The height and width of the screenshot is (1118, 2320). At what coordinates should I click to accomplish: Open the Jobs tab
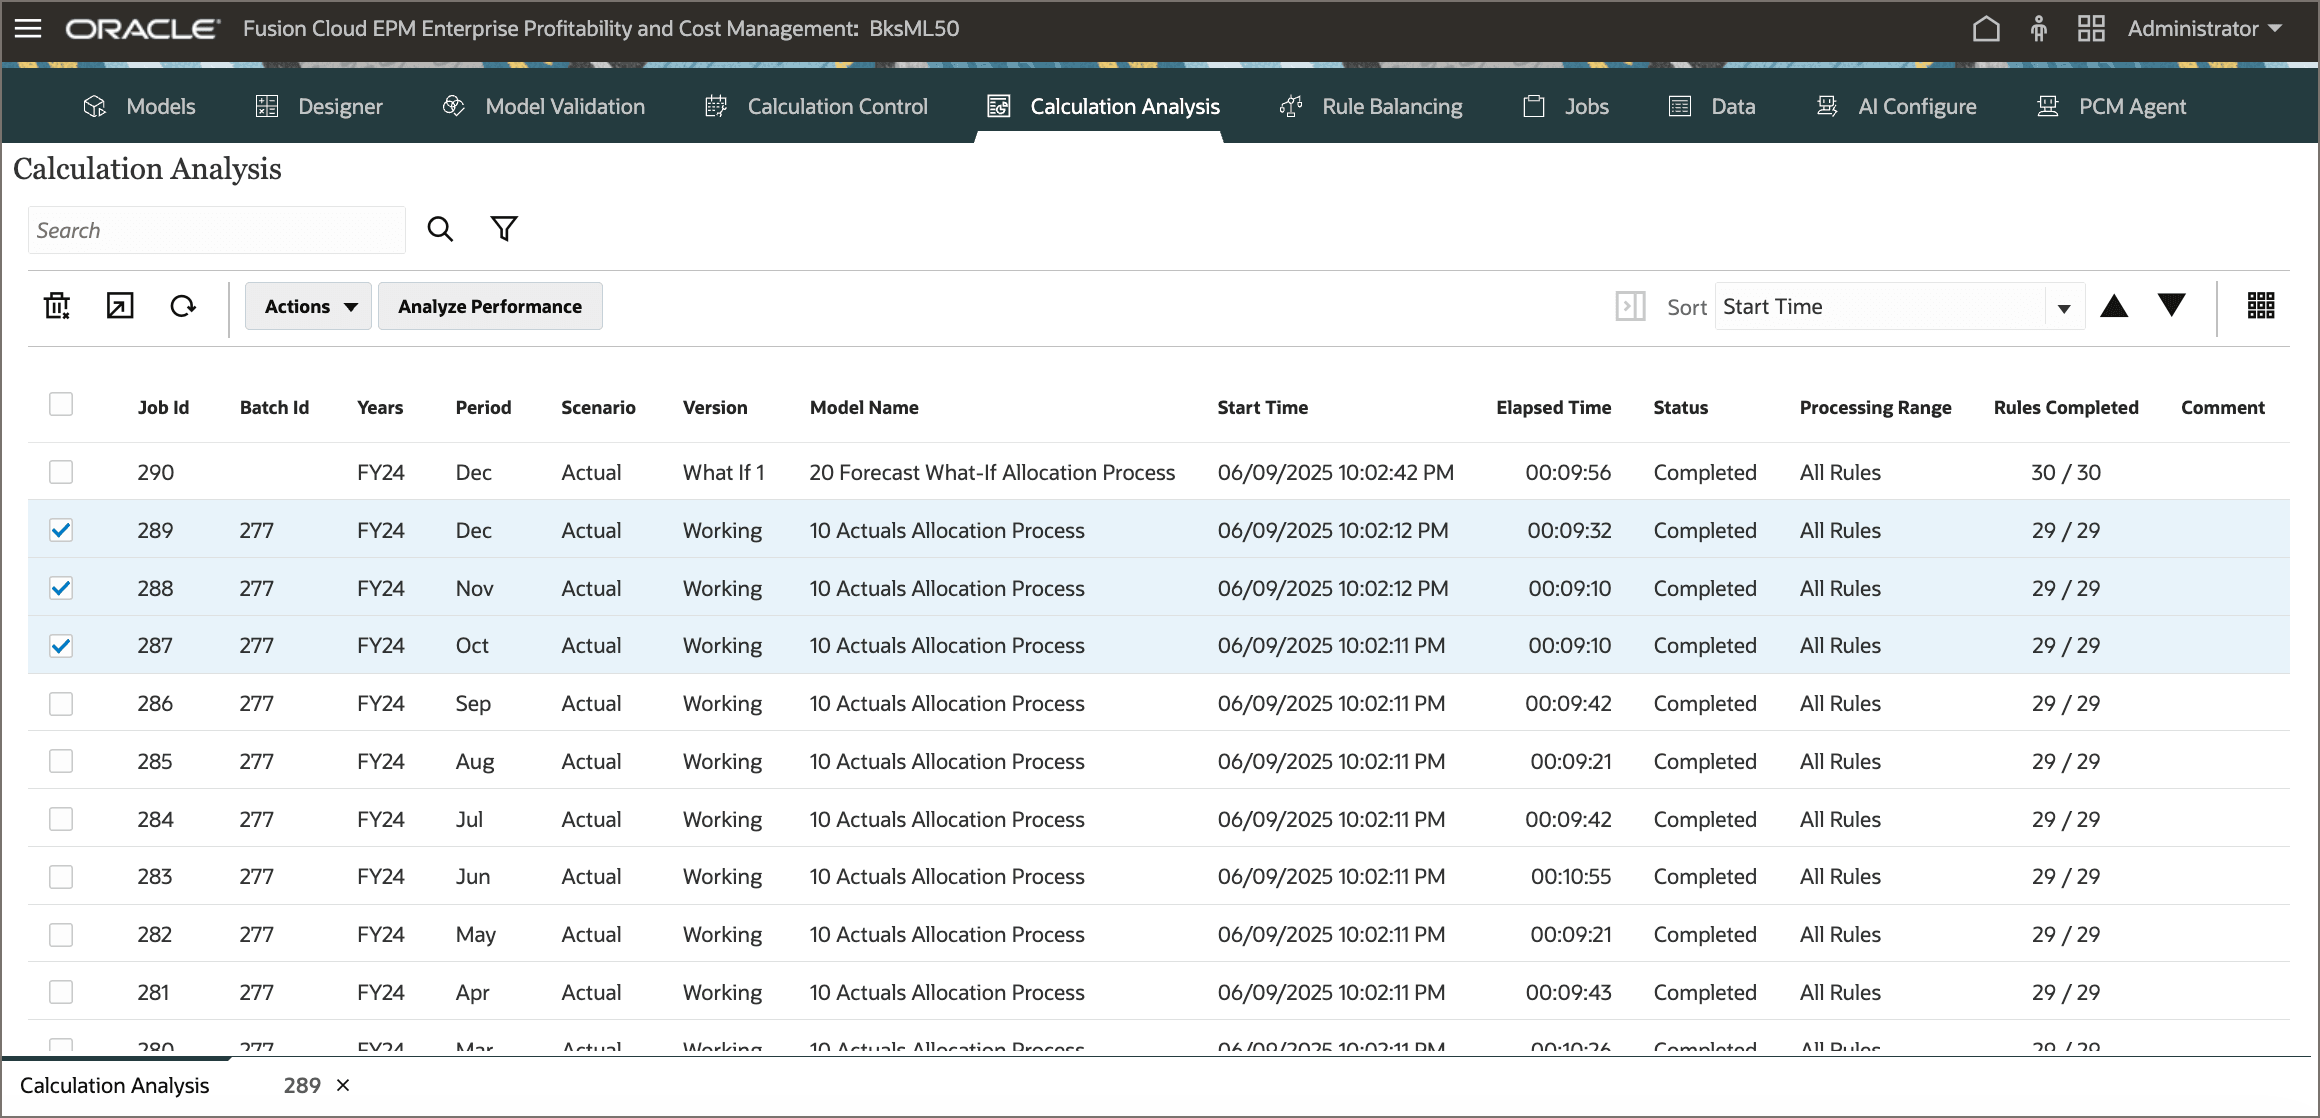point(1587,106)
